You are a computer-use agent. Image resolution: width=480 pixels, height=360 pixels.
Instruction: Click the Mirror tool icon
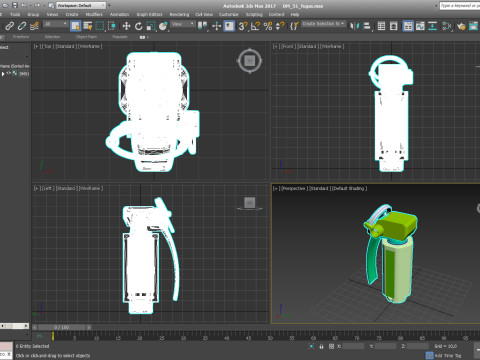(354, 26)
